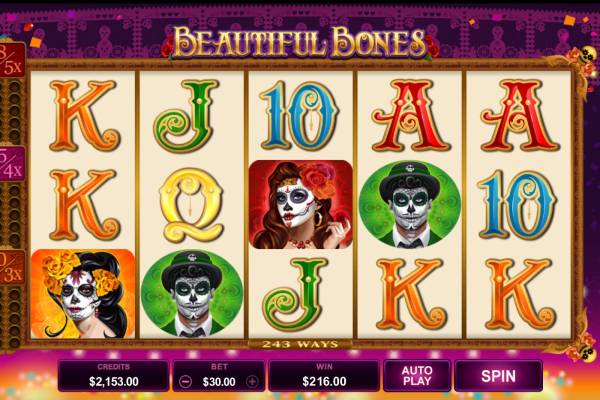The width and height of the screenshot is (600, 400).
Task: Select the red-haired sugar skull woman symbol
Action: [301, 204]
